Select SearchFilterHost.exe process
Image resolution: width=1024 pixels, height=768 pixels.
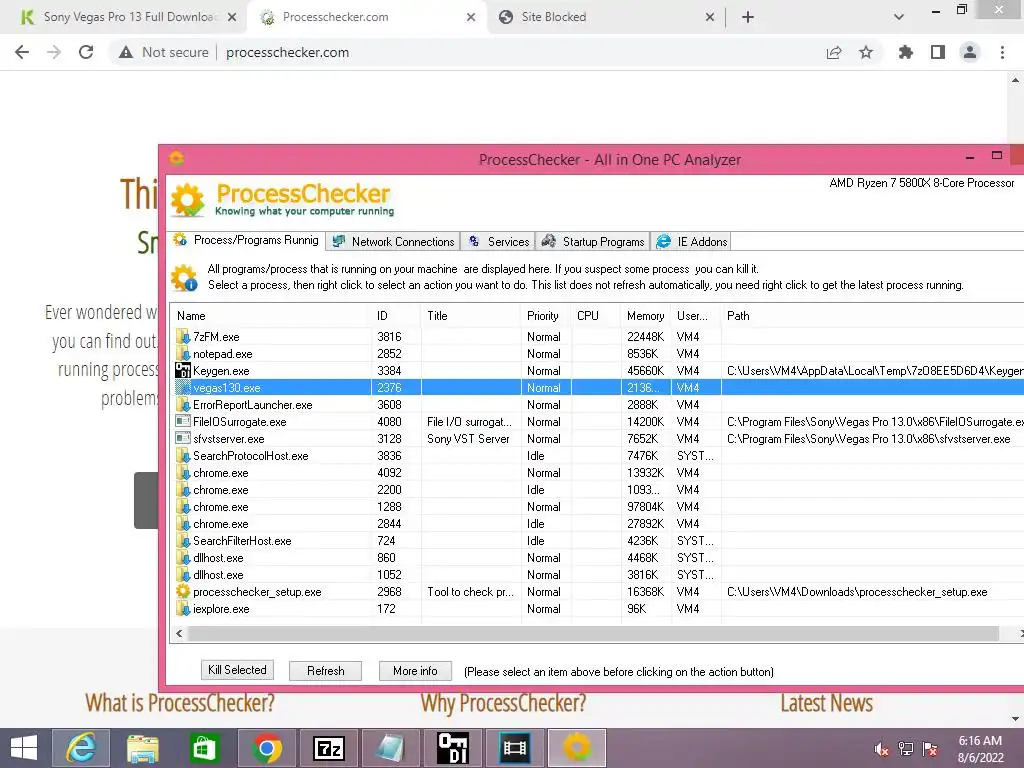242,541
